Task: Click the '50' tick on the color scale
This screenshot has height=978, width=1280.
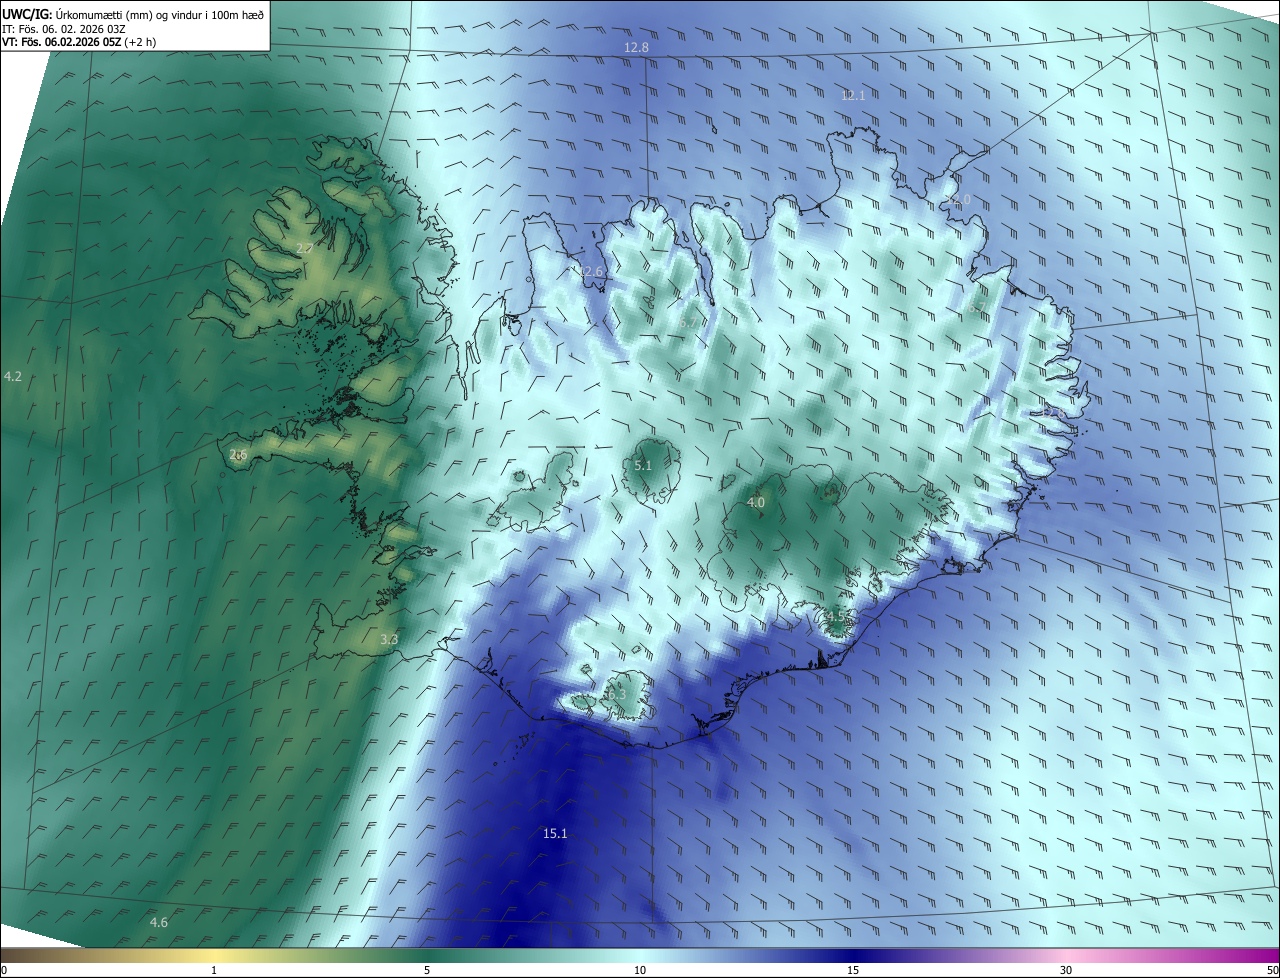Action: tap(1272, 971)
